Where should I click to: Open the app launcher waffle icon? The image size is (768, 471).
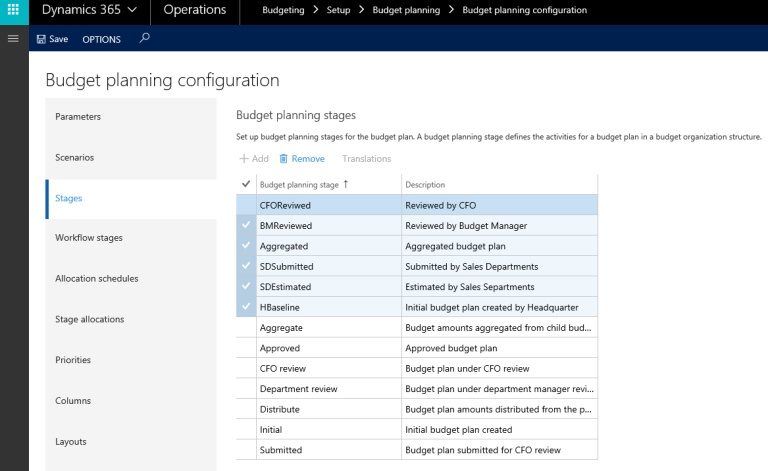point(13,10)
